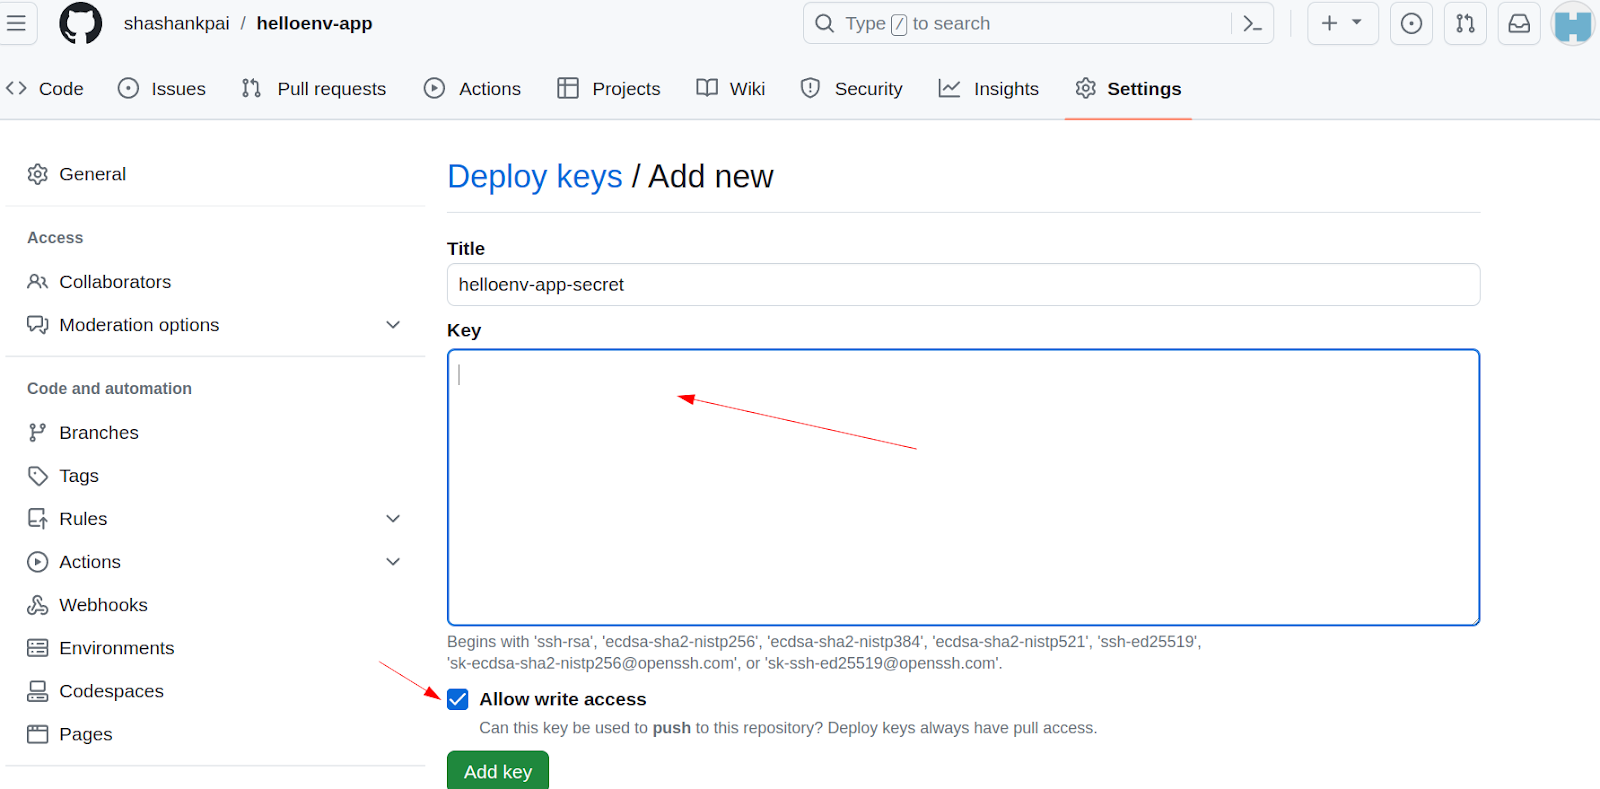Switch to the Insights tab
Viewport: 1600px width, 789px height.
(989, 88)
